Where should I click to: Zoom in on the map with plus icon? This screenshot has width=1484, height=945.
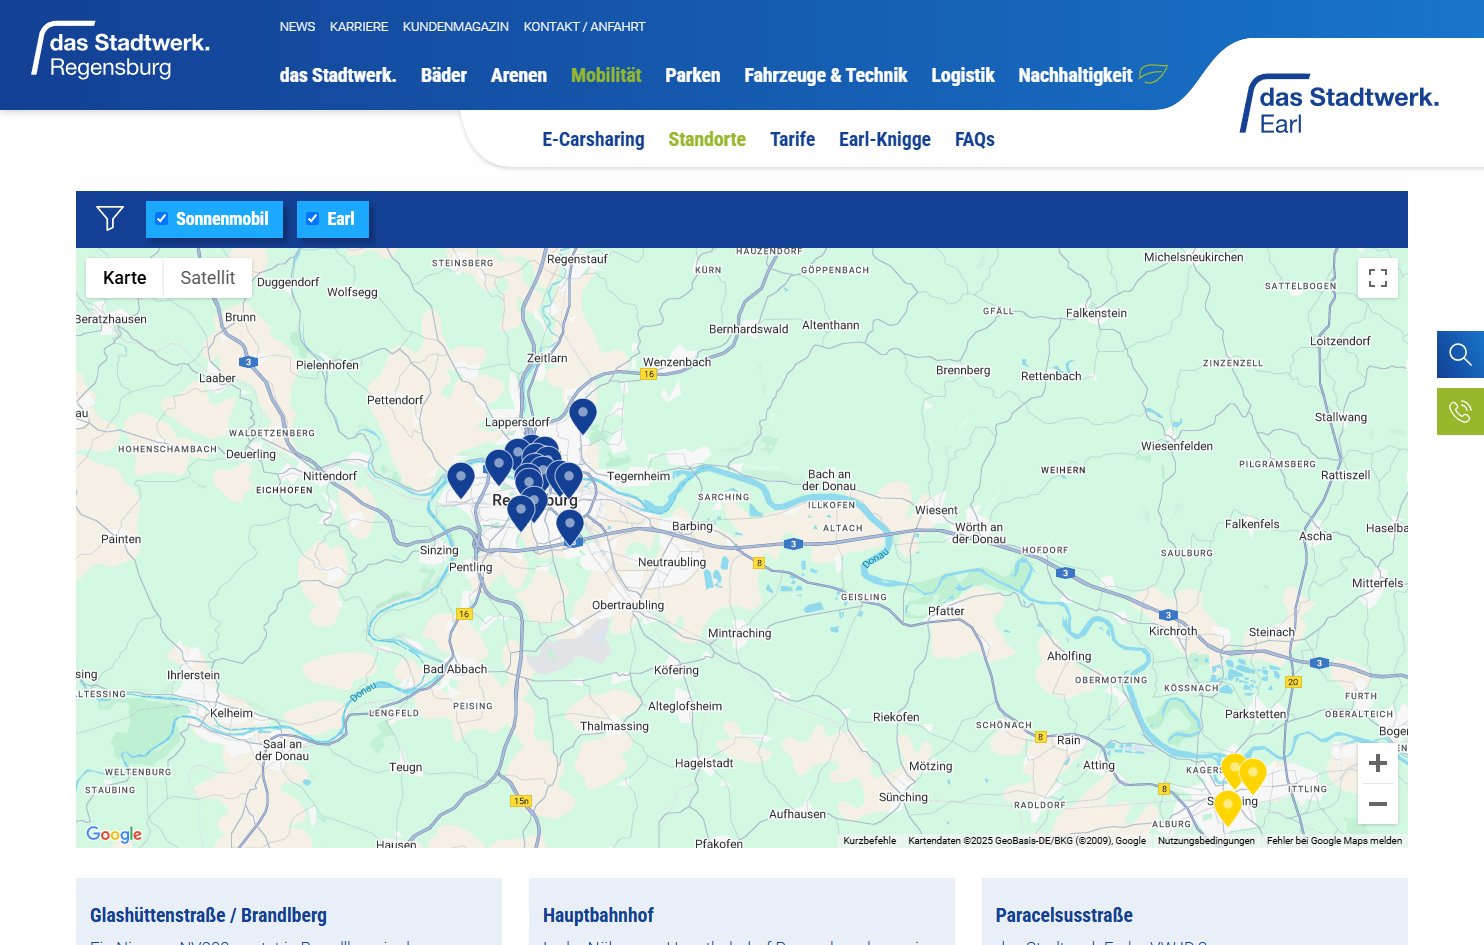[x=1378, y=763]
